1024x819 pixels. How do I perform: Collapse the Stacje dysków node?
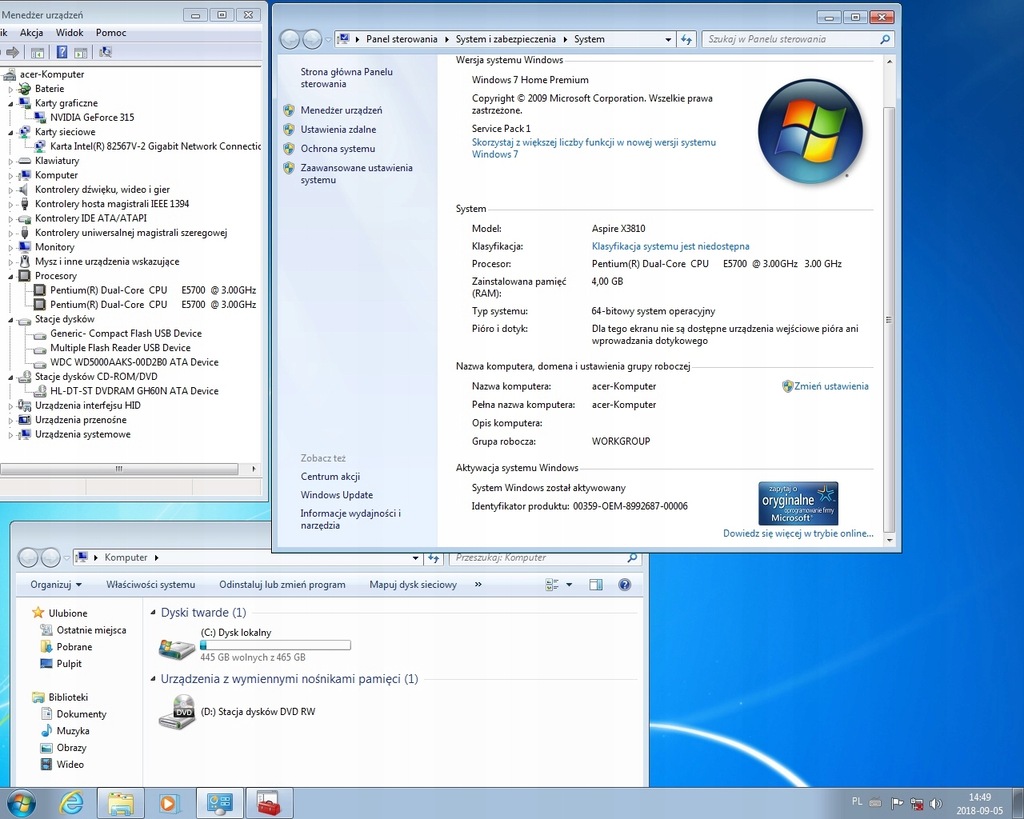tap(10, 319)
